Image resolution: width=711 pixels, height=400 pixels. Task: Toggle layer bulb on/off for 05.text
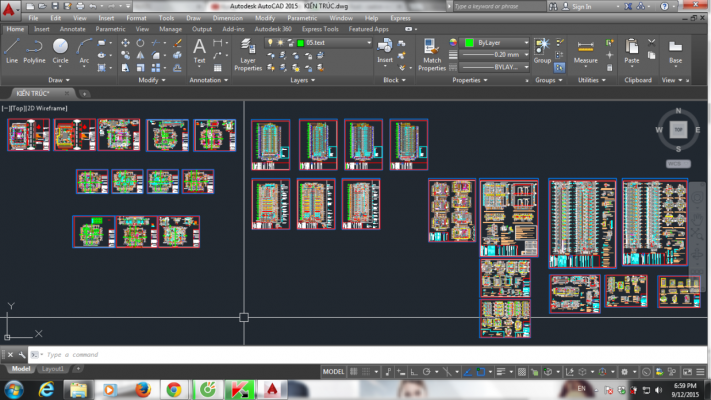pos(271,44)
